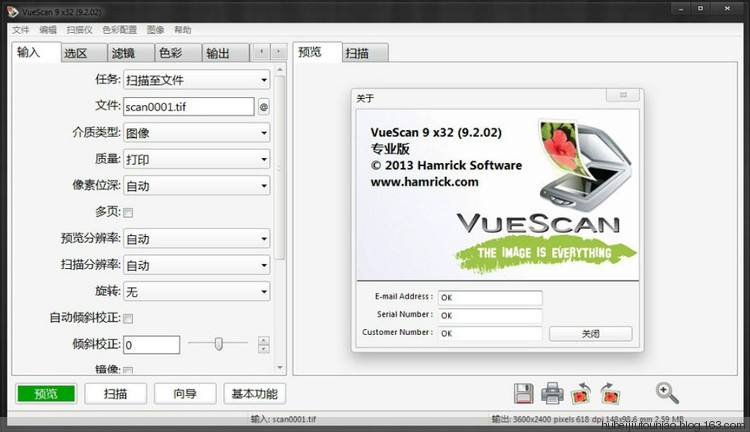Open the 编辑 menu
750x432 pixels.
tap(48, 30)
